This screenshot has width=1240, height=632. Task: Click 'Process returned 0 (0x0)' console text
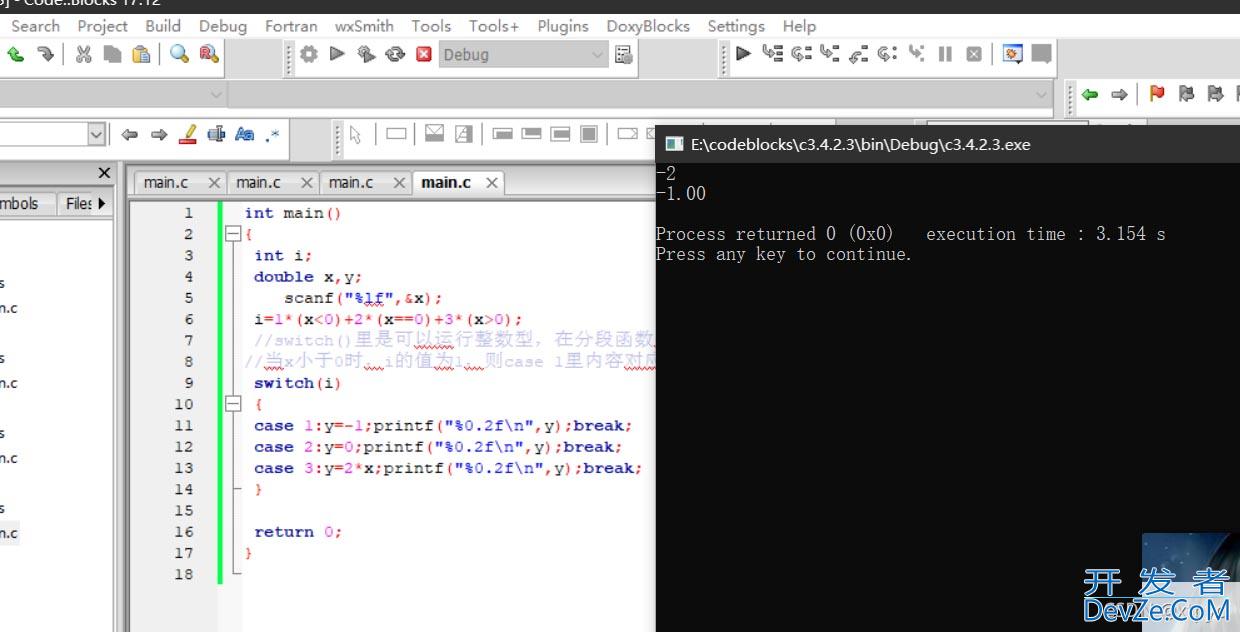[x=774, y=234]
